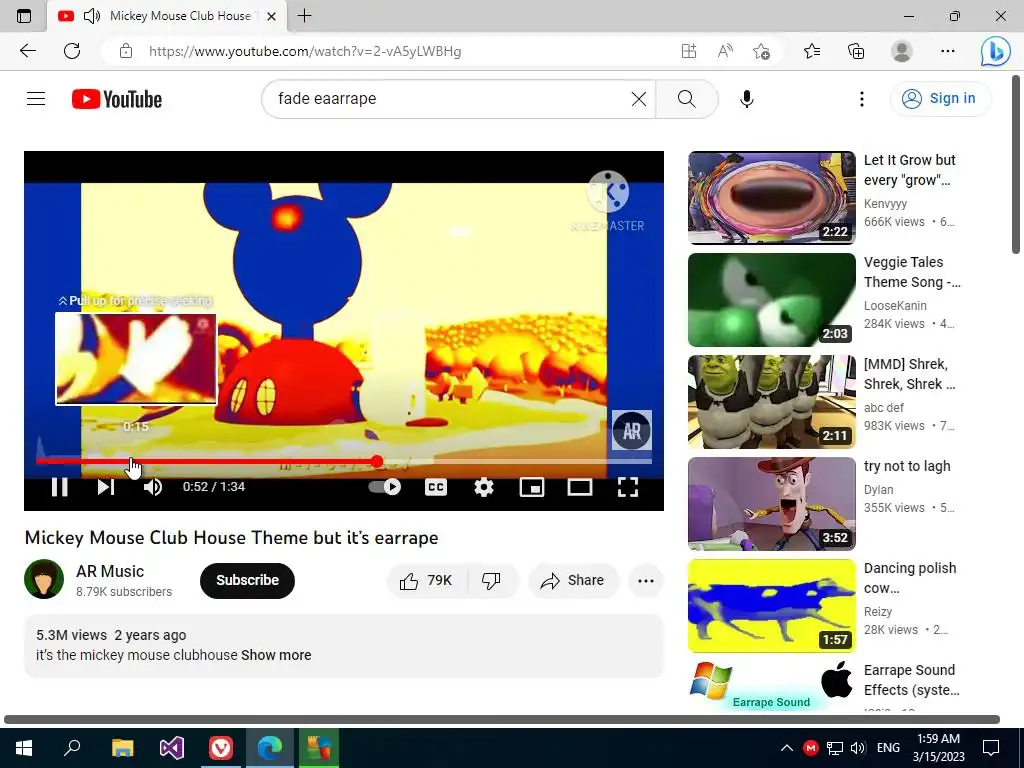Image resolution: width=1024 pixels, height=768 pixels.
Task: Open more actions menu under video
Action: pyautogui.click(x=645, y=581)
